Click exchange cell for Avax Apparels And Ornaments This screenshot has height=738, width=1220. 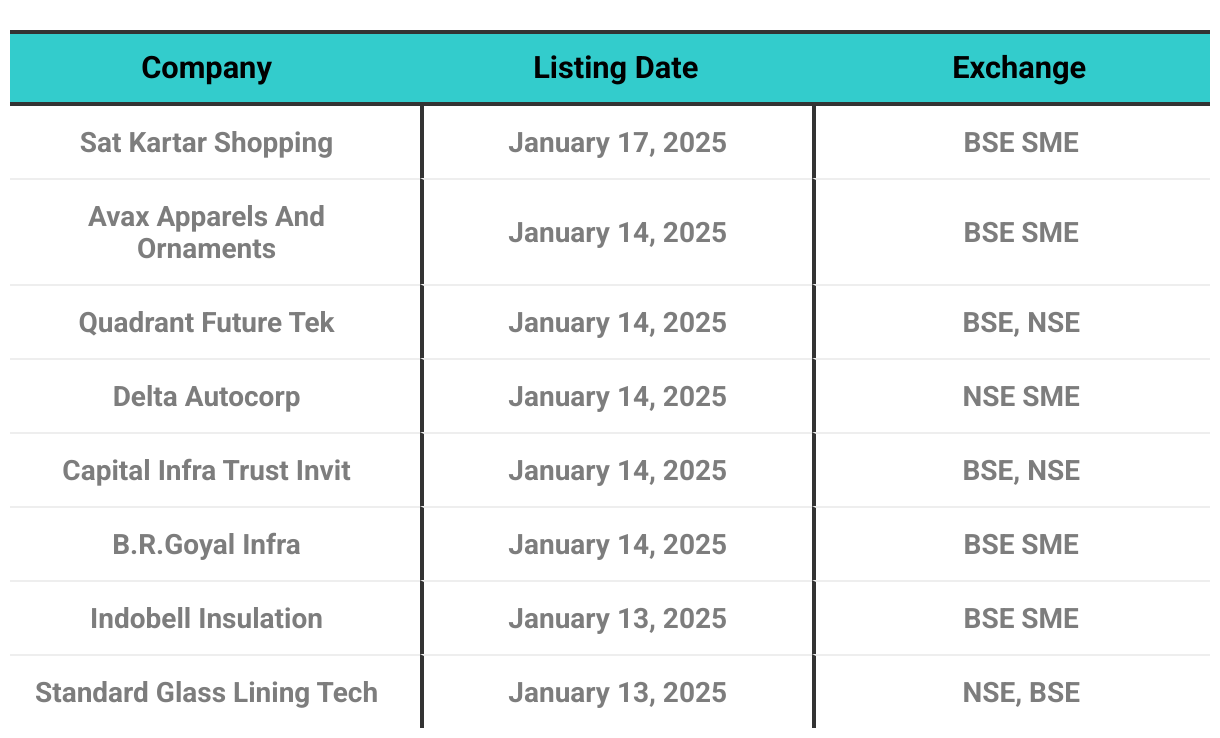tap(1021, 232)
